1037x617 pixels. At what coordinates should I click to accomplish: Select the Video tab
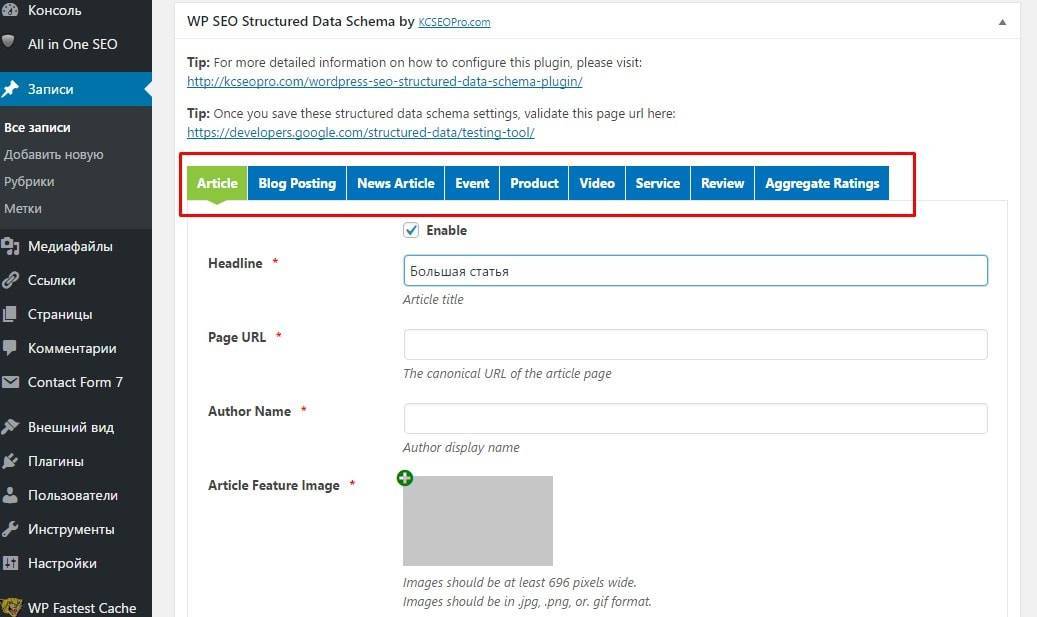[597, 183]
